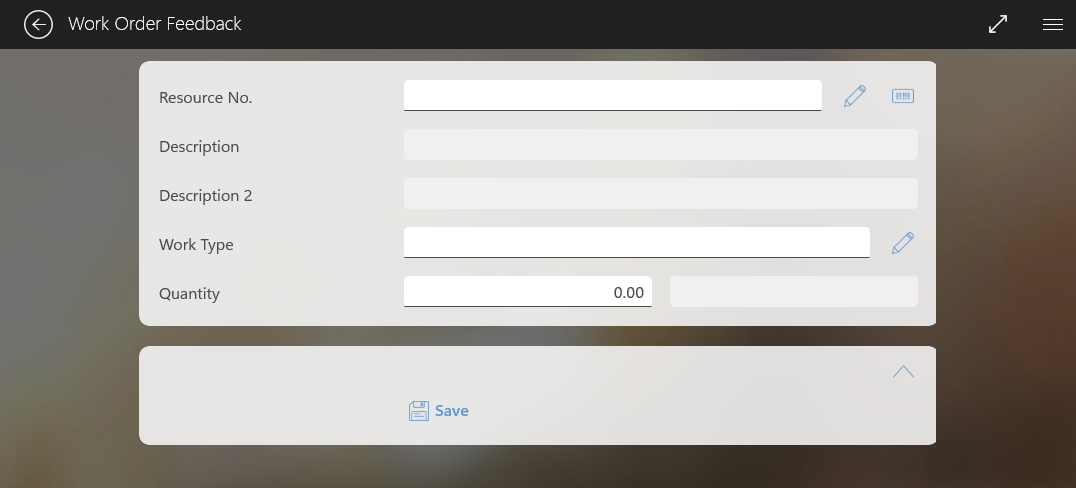Click the Work Order Feedback page title
The image size is (1076, 488).
point(155,23)
